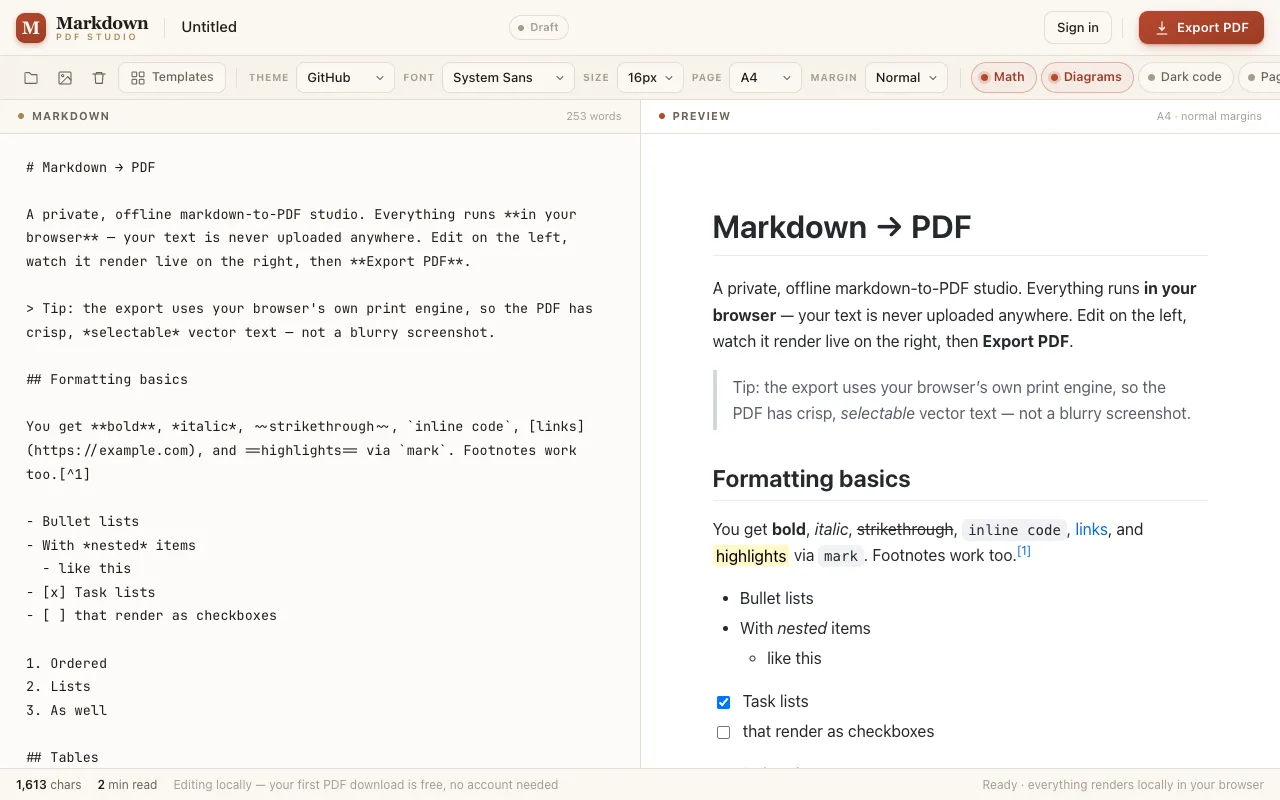Toggle the Math option off
The width and height of the screenshot is (1280, 800).
coord(1002,77)
